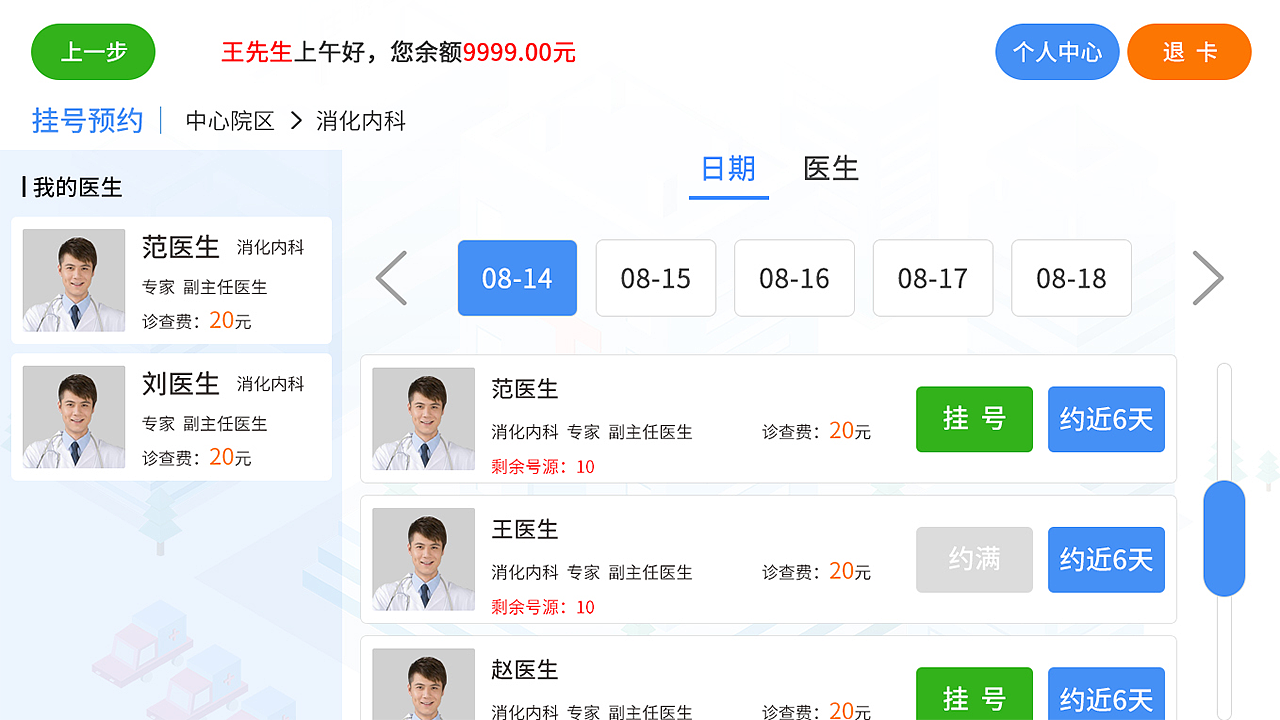Viewport: 1280px width, 720px height.
Task: Open 范医生's profile photo in results list
Action: tap(422, 419)
